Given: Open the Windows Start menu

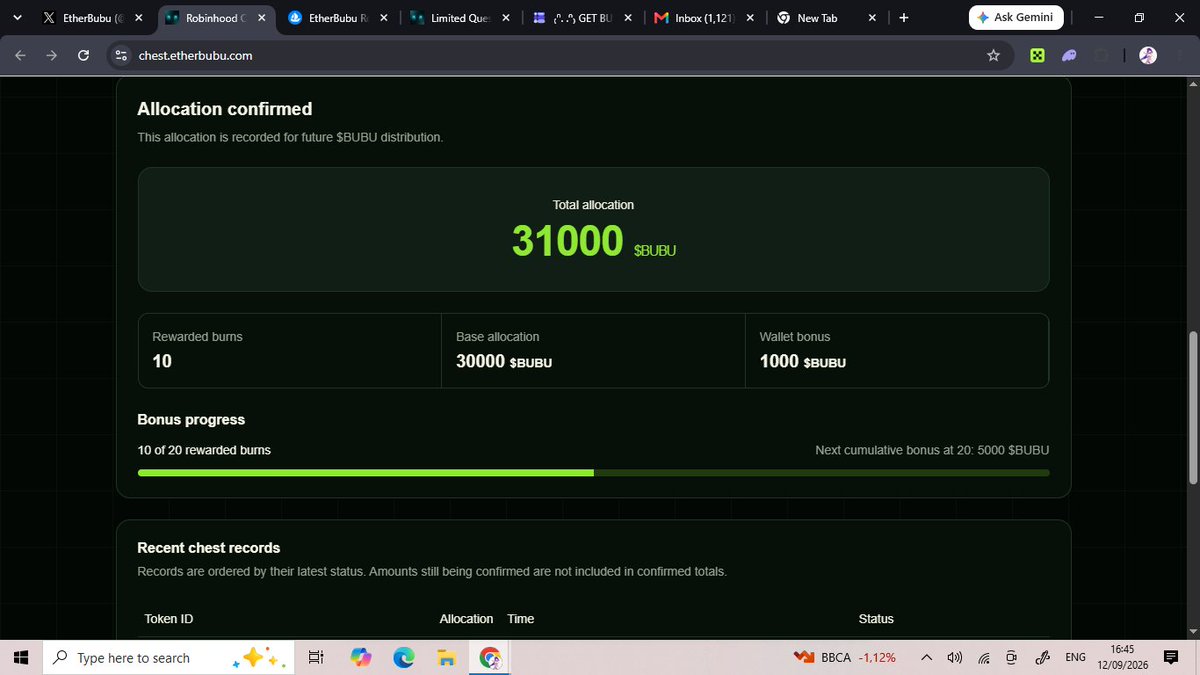Looking at the screenshot, I should [x=21, y=657].
